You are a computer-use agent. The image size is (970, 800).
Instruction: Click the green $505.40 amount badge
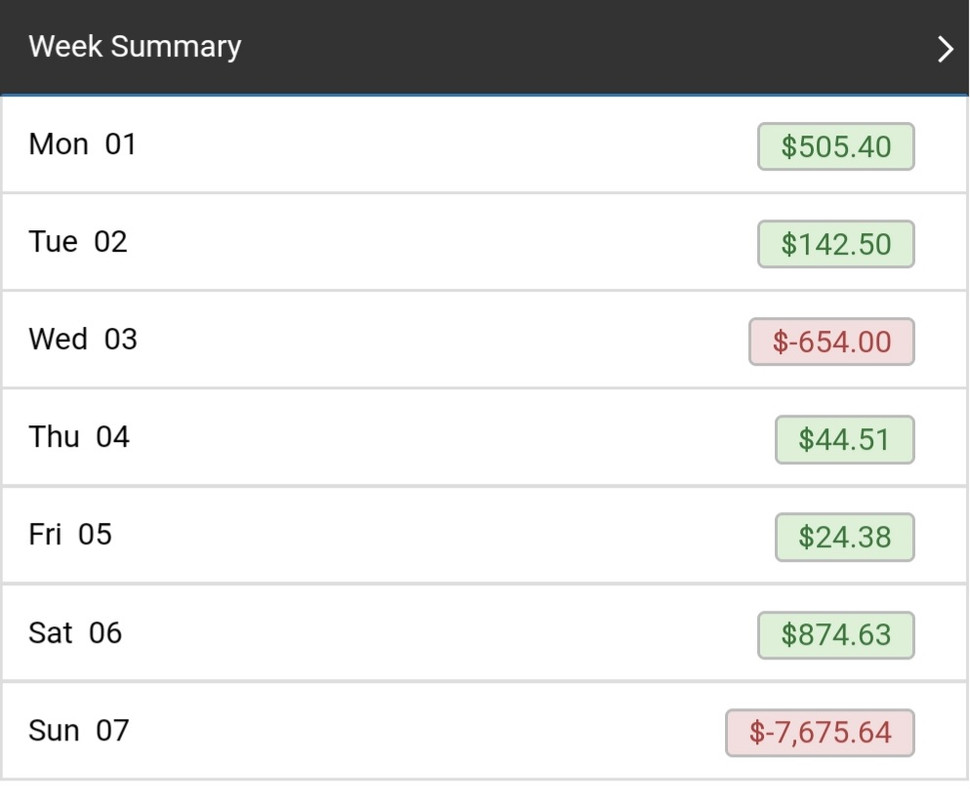click(x=835, y=147)
